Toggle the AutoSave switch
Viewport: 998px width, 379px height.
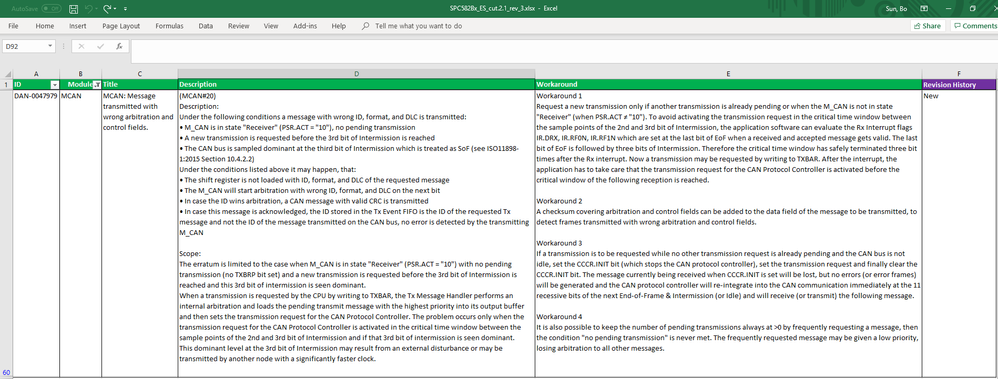[x=53, y=9]
